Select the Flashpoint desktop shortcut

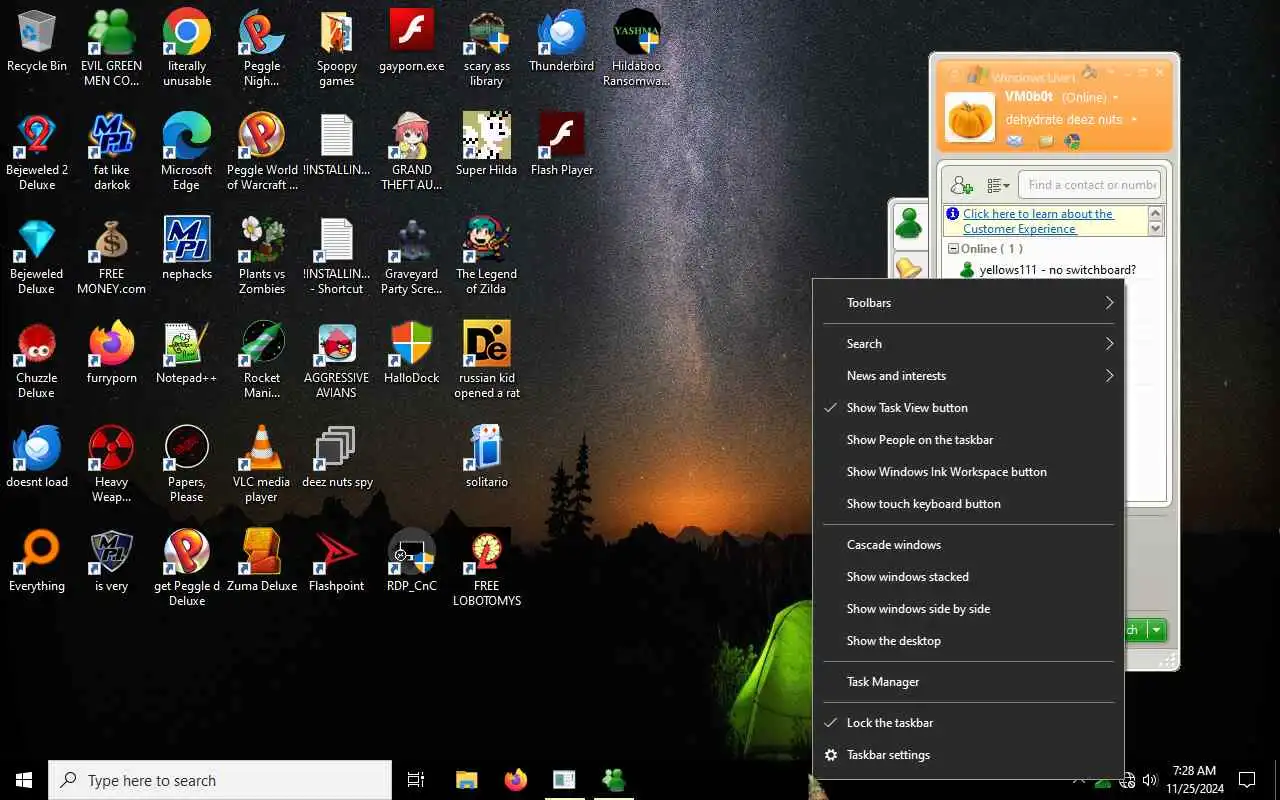tap(337, 561)
